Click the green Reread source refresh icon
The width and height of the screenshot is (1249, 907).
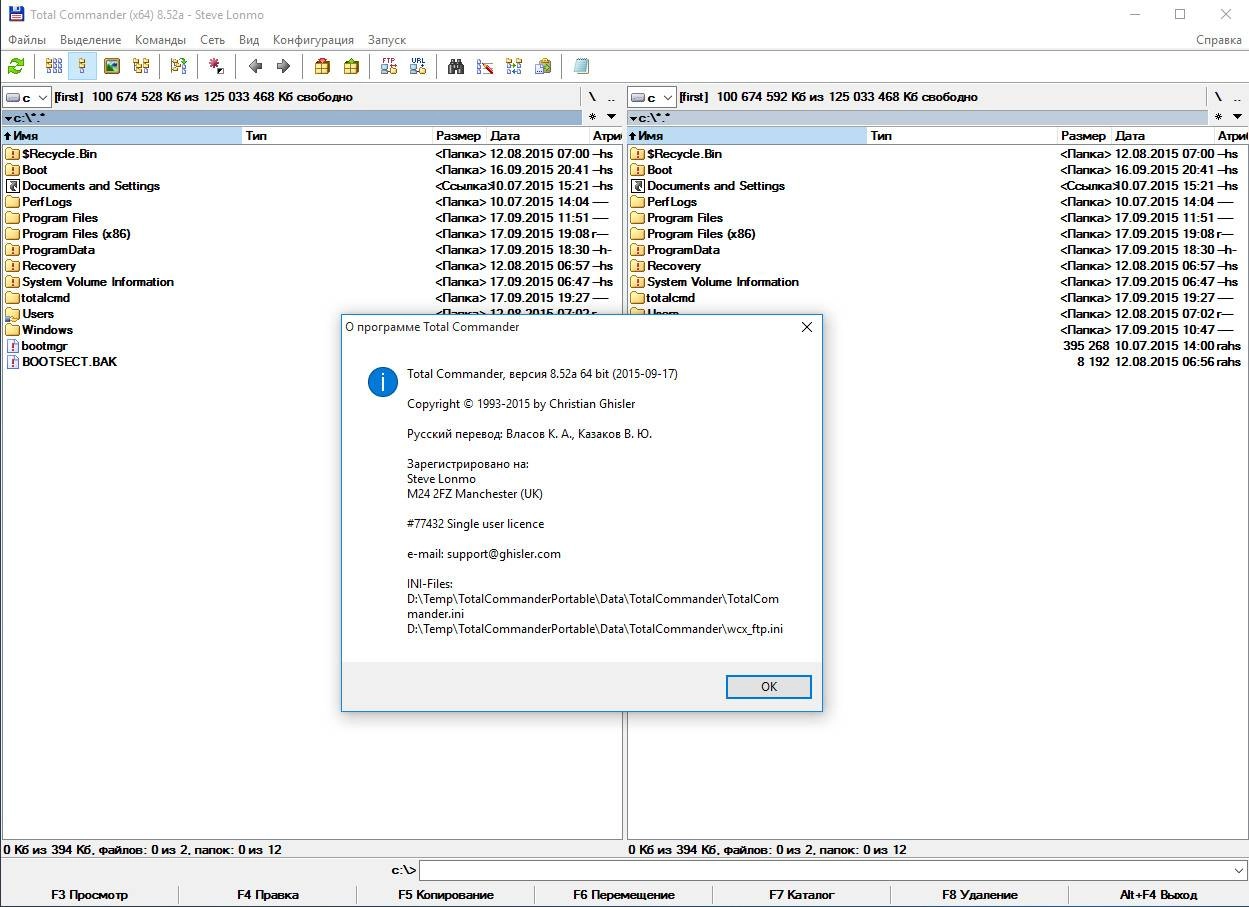tap(16, 66)
